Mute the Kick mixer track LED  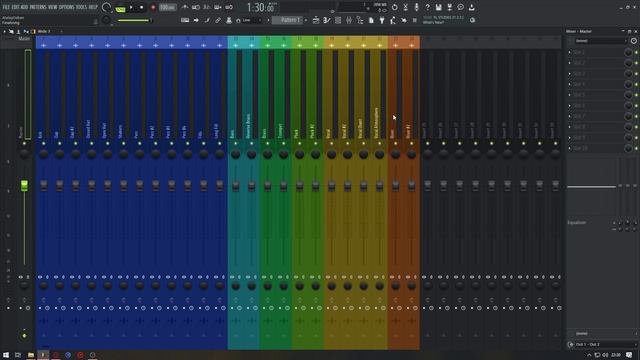tap(44, 143)
